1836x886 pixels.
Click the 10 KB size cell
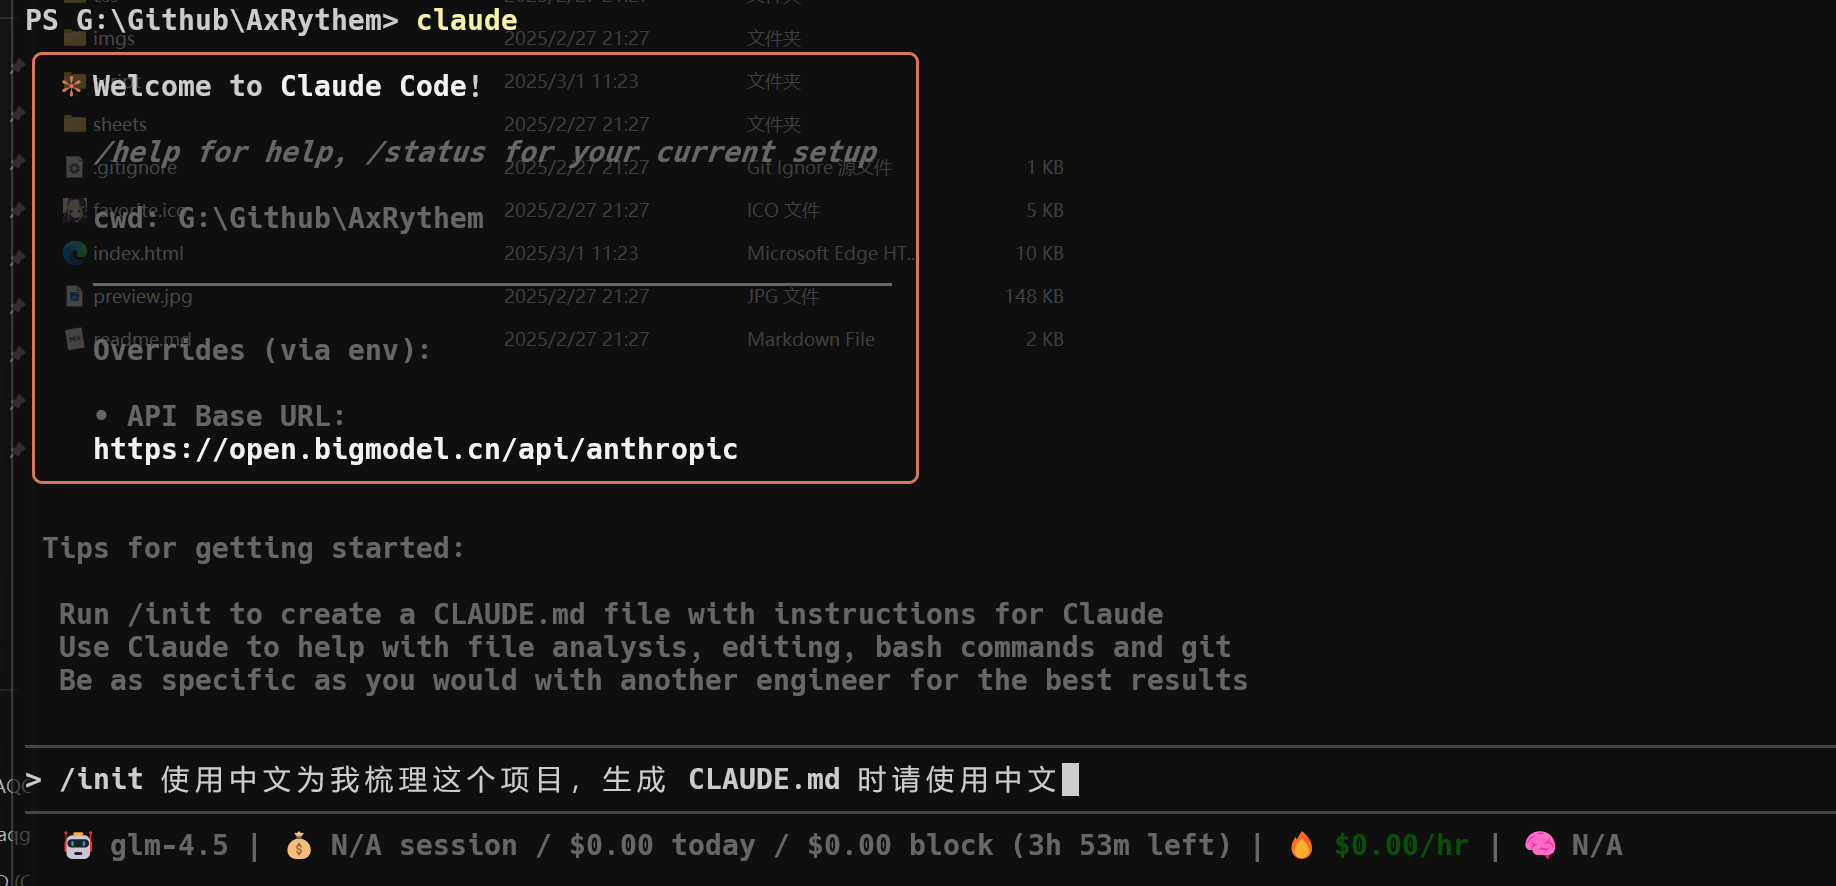pos(1040,253)
